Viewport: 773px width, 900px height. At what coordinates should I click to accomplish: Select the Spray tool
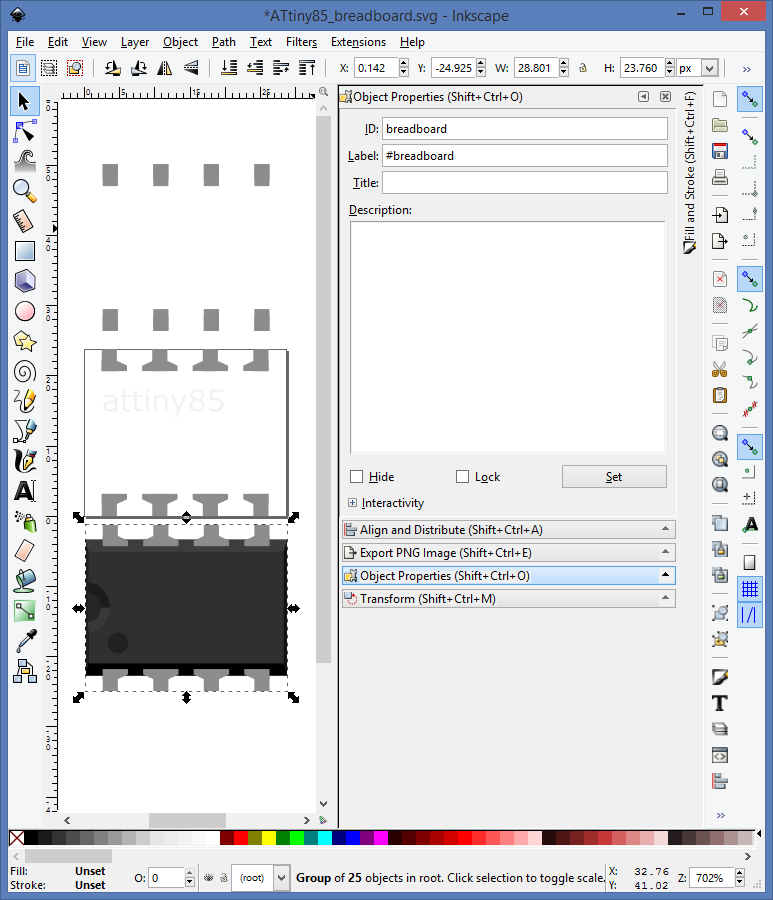(x=24, y=521)
